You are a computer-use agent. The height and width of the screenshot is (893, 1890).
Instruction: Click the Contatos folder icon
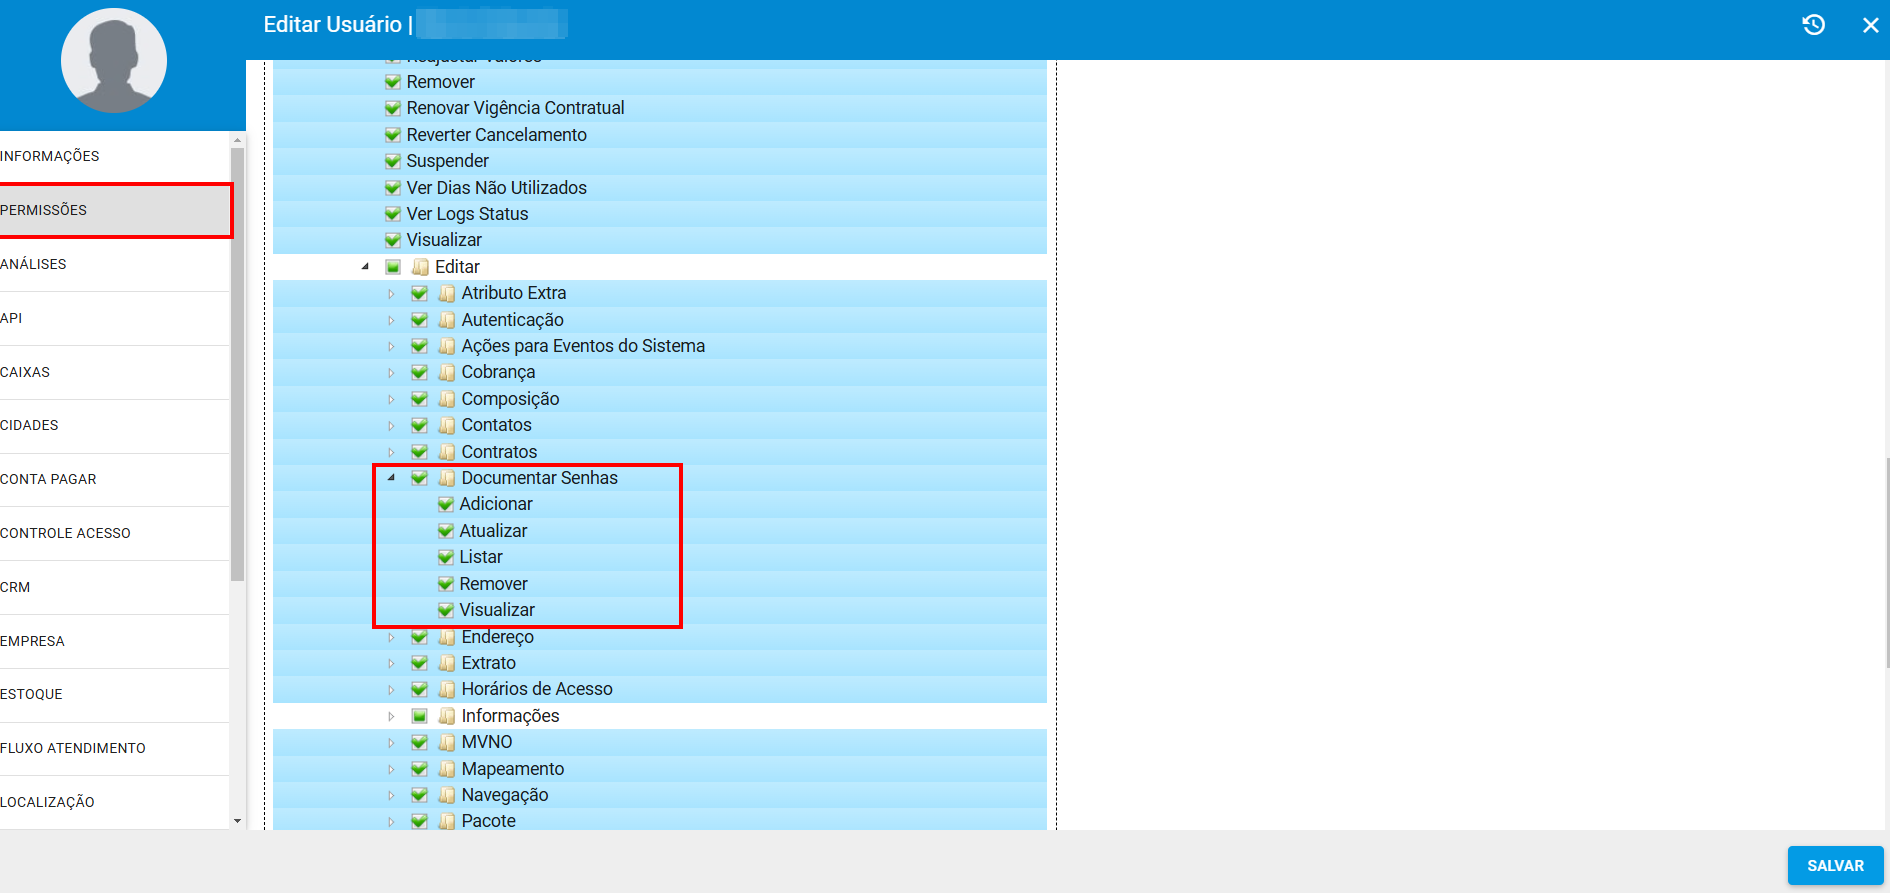pyautogui.click(x=447, y=425)
